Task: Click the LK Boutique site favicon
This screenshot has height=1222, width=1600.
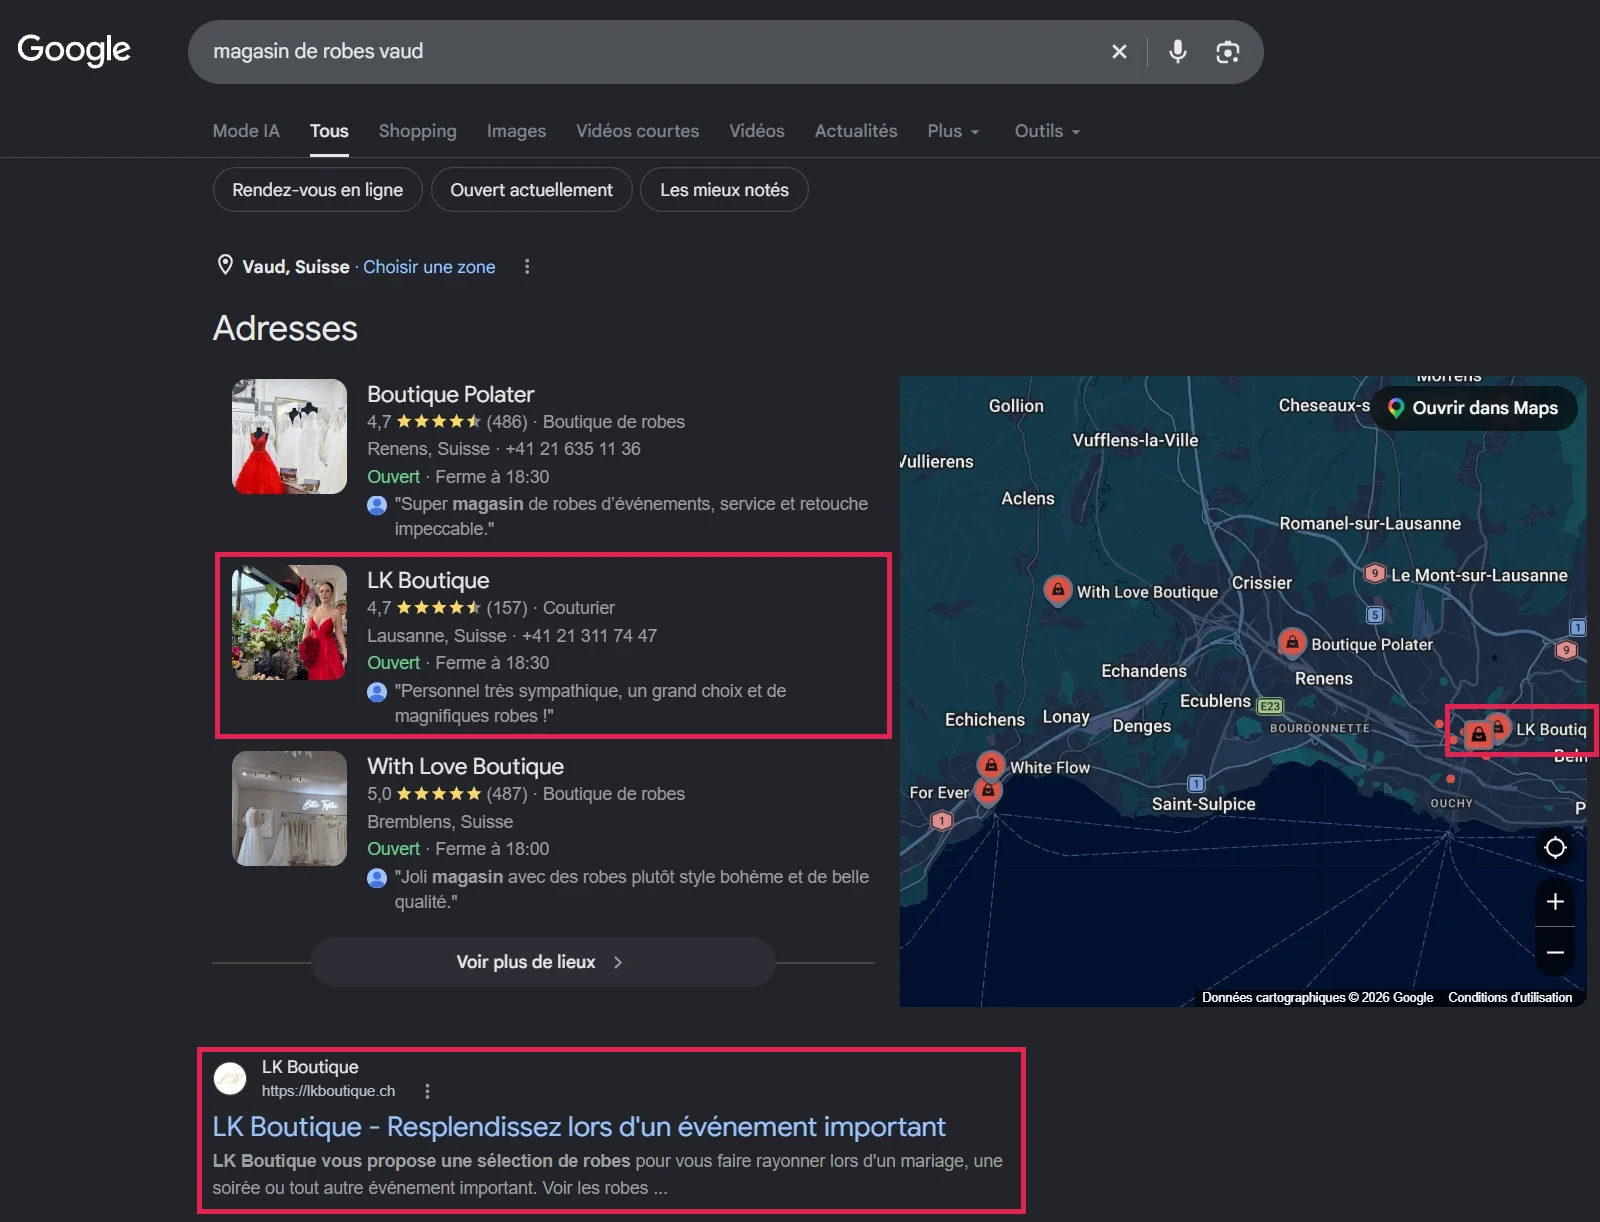Action: click(x=230, y=1078)
